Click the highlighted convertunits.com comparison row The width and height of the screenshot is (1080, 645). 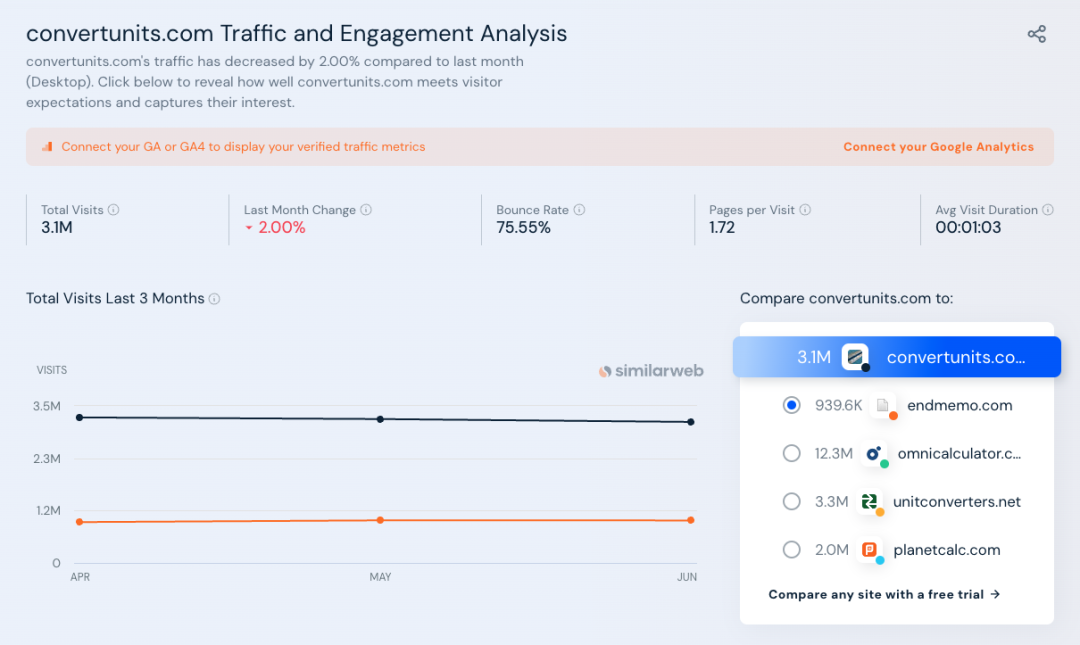(x=896, y=357)
